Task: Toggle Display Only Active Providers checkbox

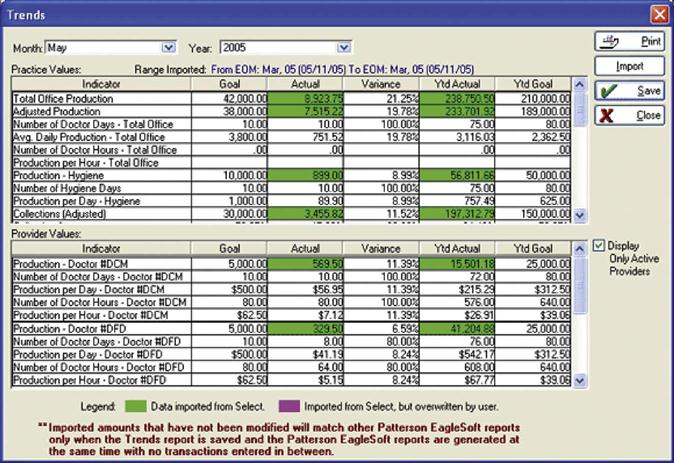Action: click(x=598, y=245)
